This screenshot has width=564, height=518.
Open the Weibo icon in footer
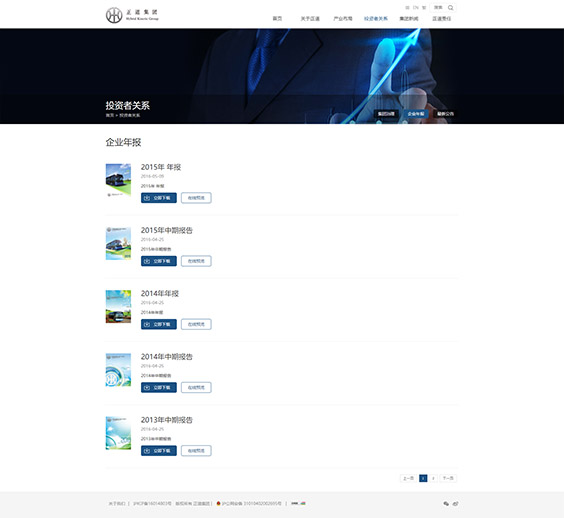pos(455,504)
